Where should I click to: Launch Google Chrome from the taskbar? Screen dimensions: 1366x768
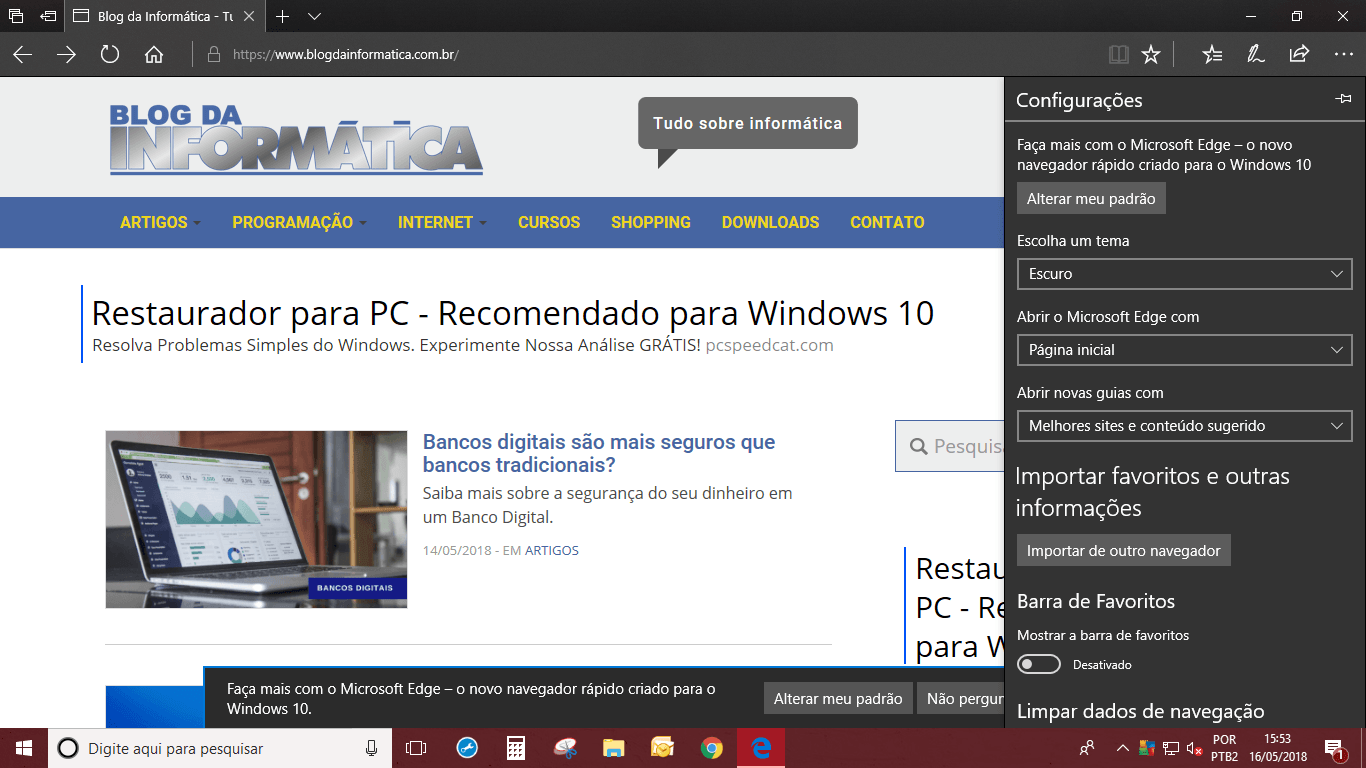[711, 748]
